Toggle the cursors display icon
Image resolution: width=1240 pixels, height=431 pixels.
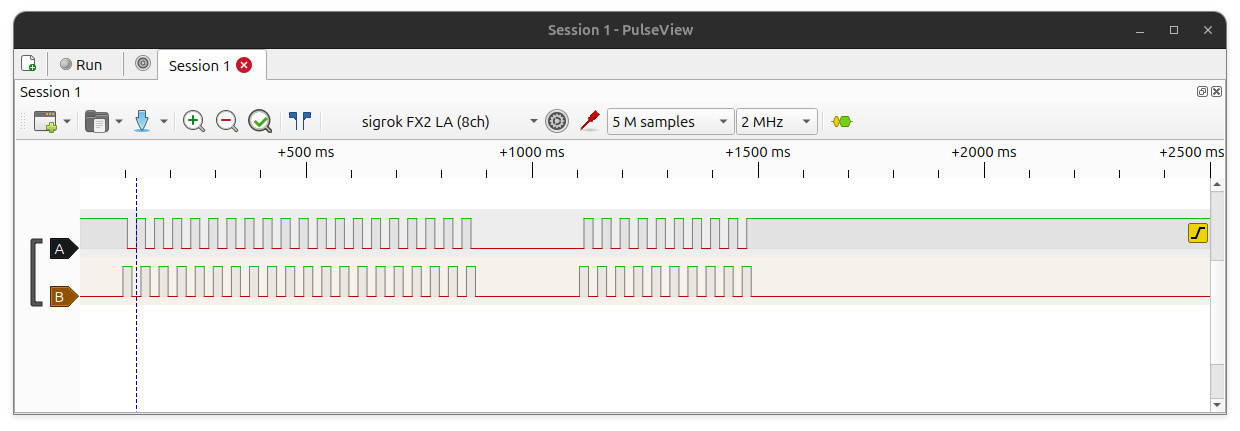point(300,122)
